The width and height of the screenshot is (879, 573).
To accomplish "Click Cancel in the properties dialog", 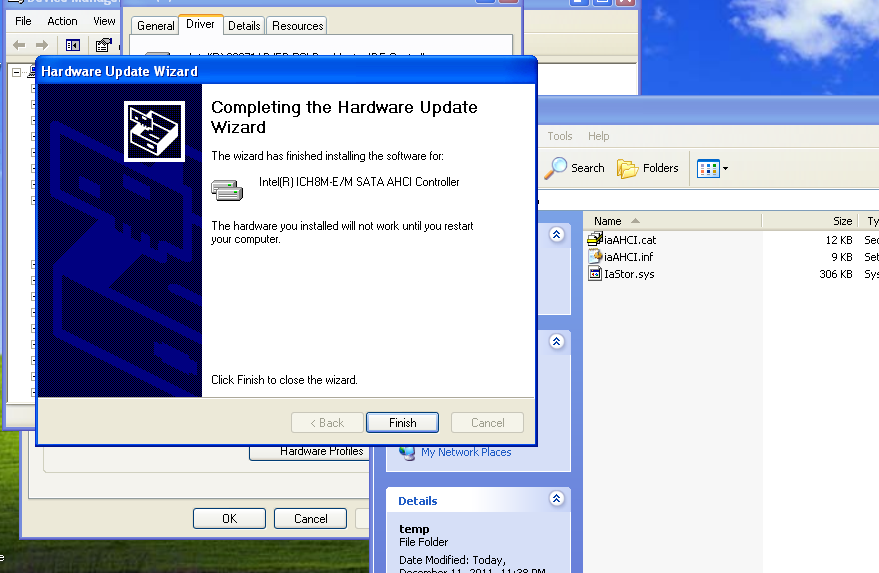I will (311, 519).
